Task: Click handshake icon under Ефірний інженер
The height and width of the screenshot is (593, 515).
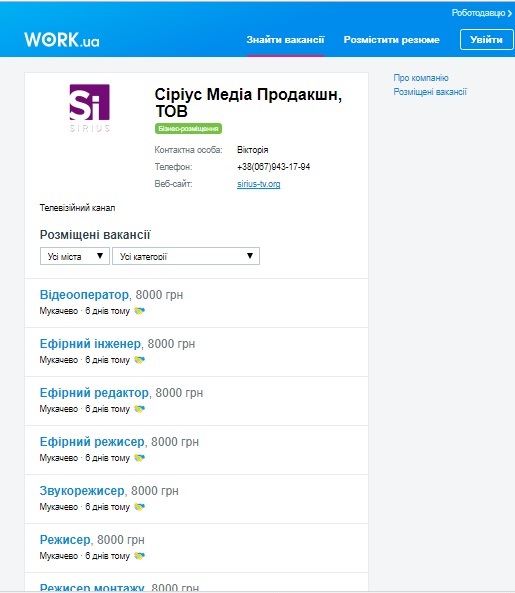Action: [x=140, y=360]
